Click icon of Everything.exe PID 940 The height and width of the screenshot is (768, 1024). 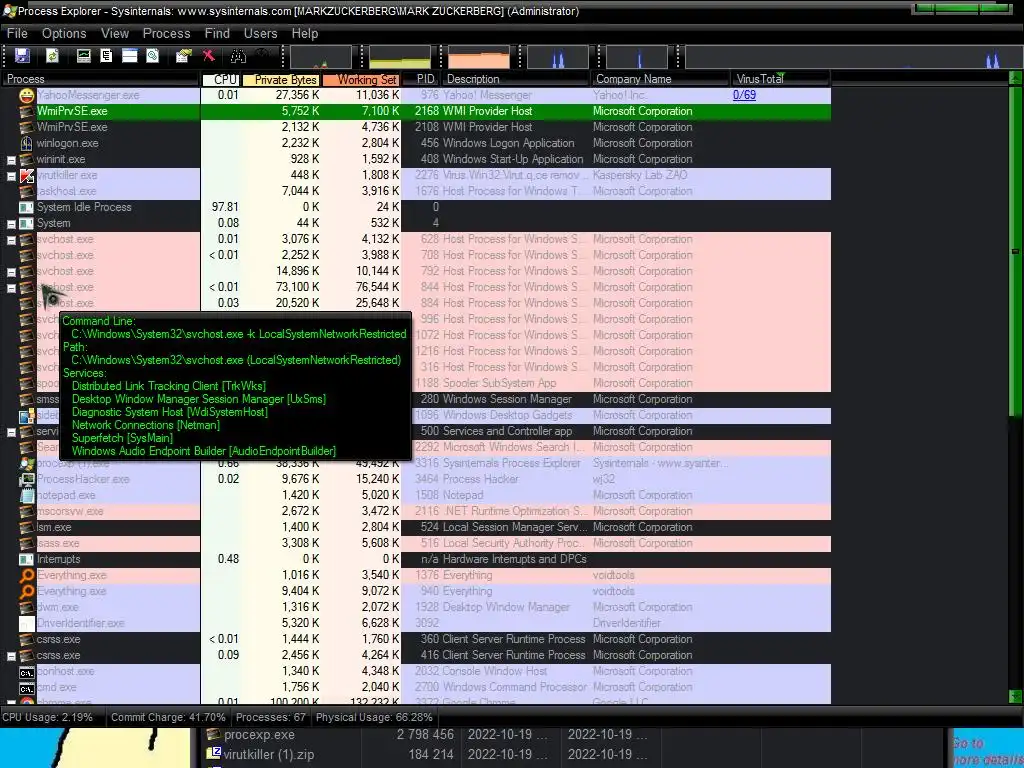pos(27,591)
